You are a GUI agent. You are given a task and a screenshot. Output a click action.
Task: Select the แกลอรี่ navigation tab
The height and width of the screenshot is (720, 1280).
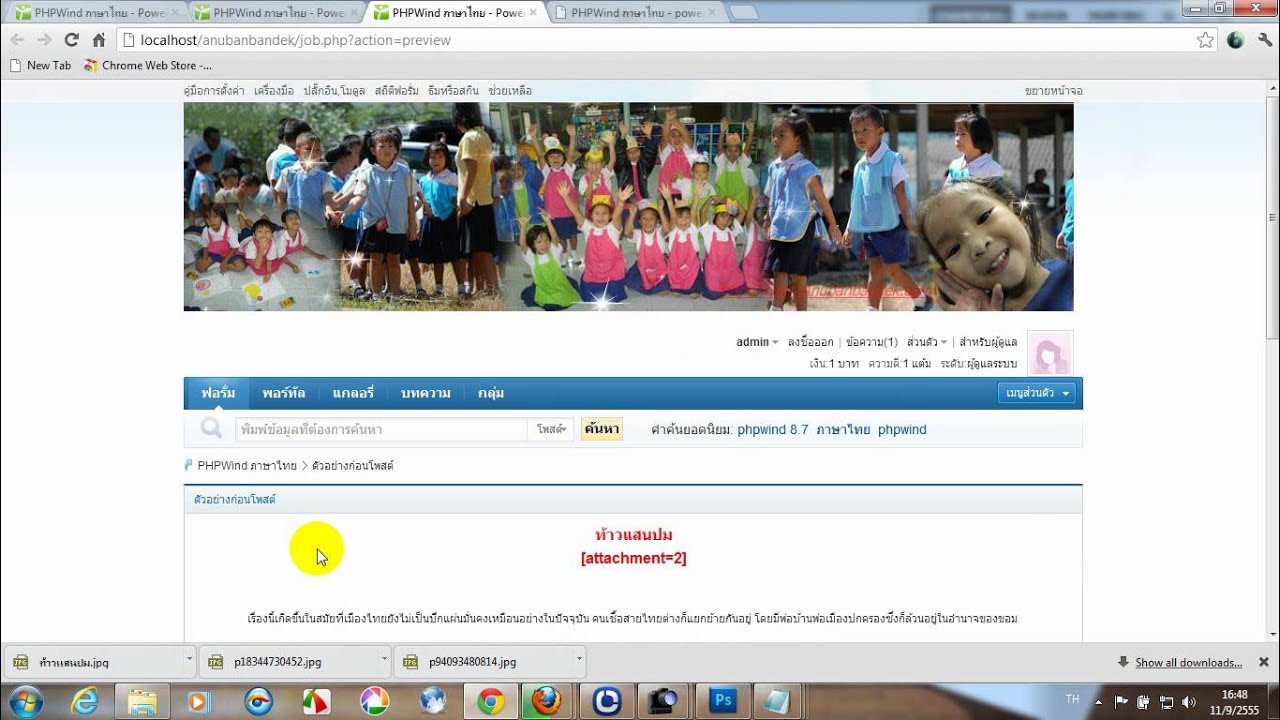click(x=353, y=393)
